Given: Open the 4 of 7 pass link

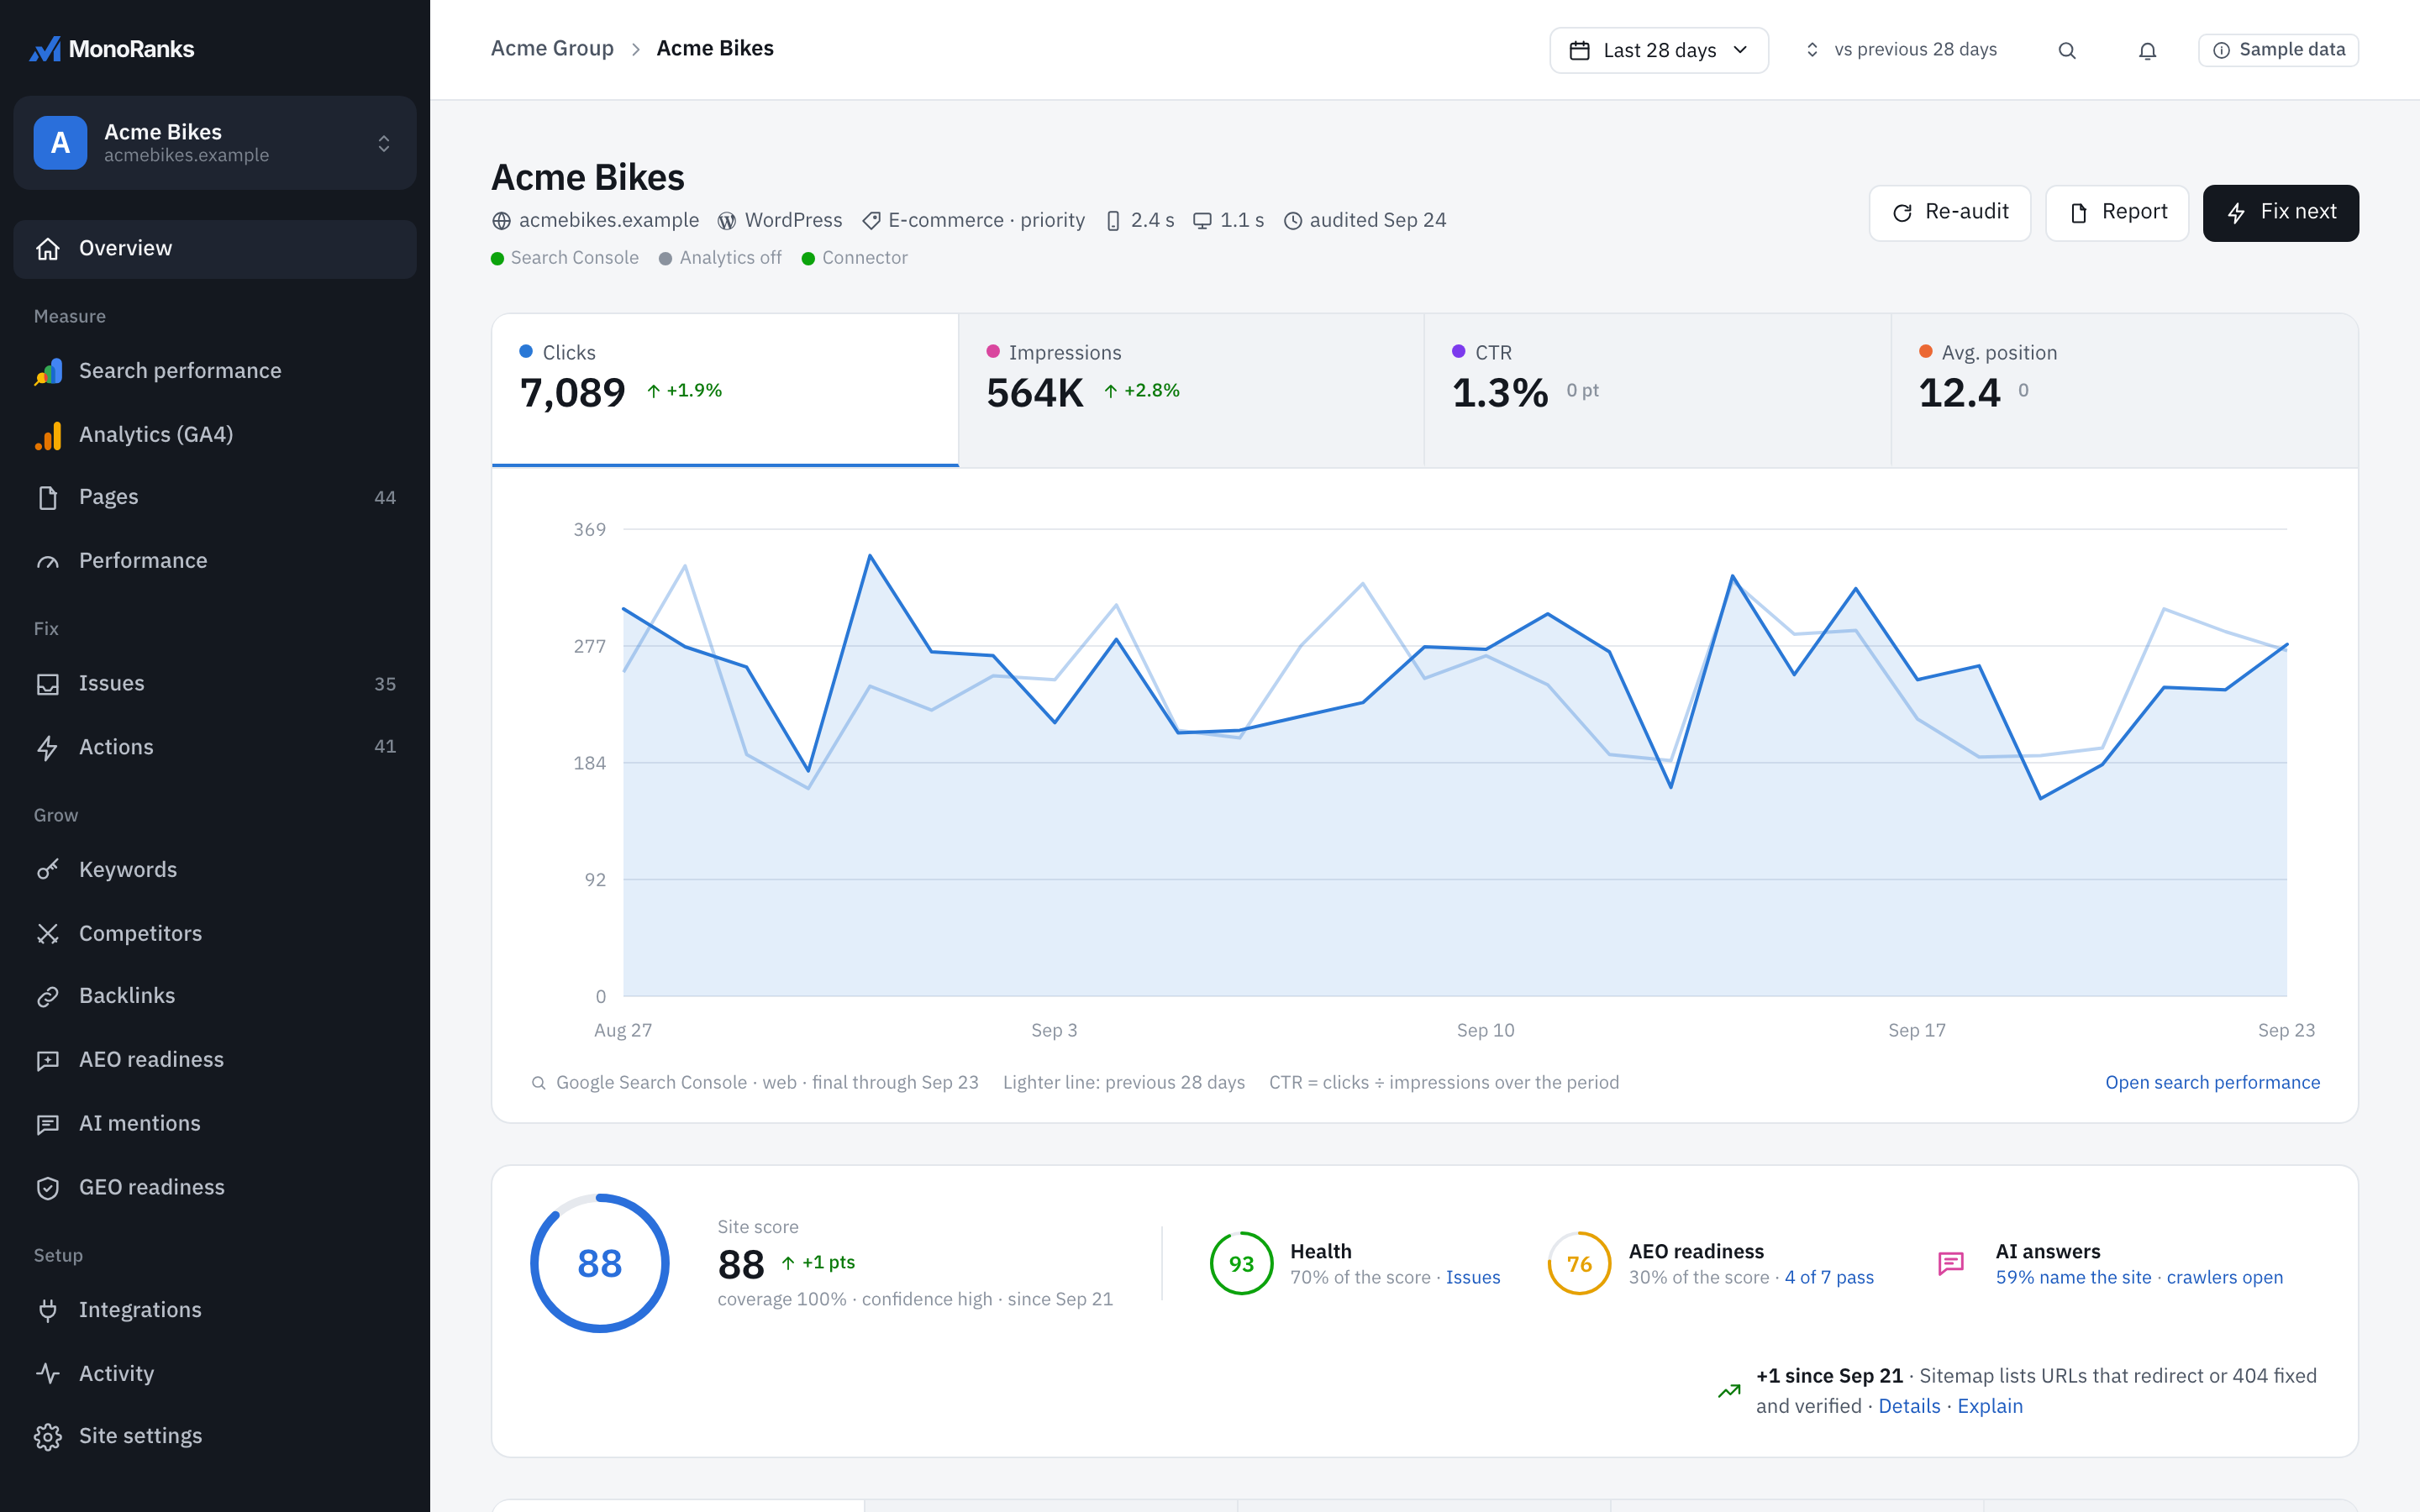Looking at the screenshot, I should point(1829,1278).
